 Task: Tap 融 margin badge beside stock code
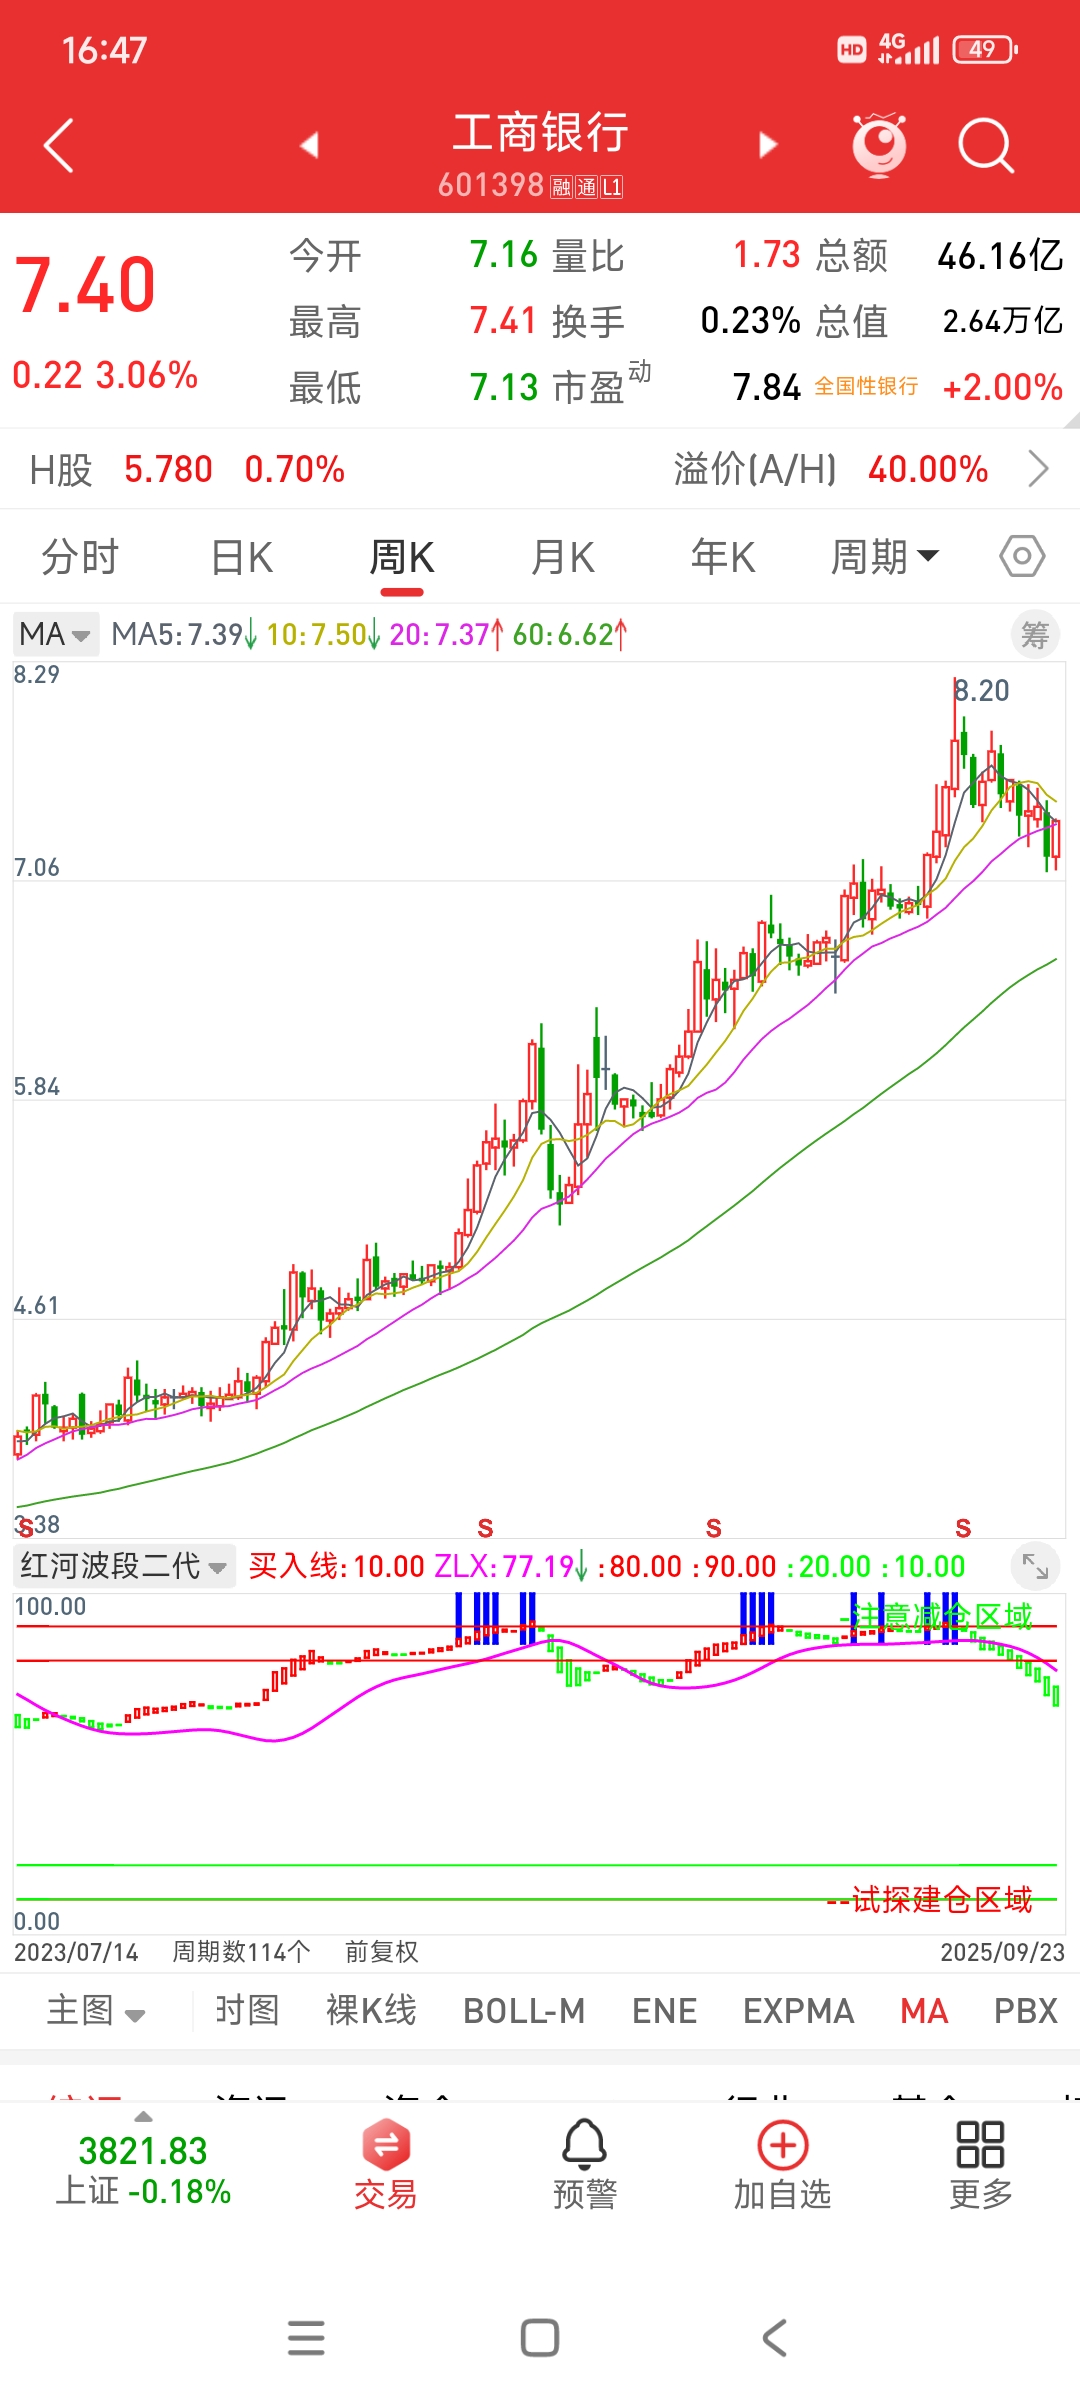(x=561, y=186)
